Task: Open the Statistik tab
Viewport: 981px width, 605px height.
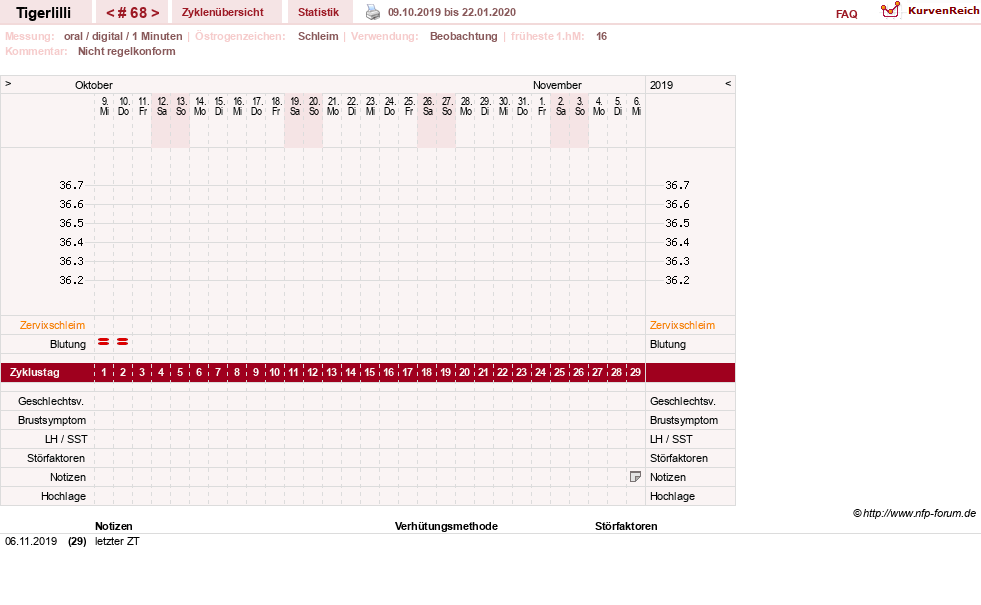Action: pos(318,12)
